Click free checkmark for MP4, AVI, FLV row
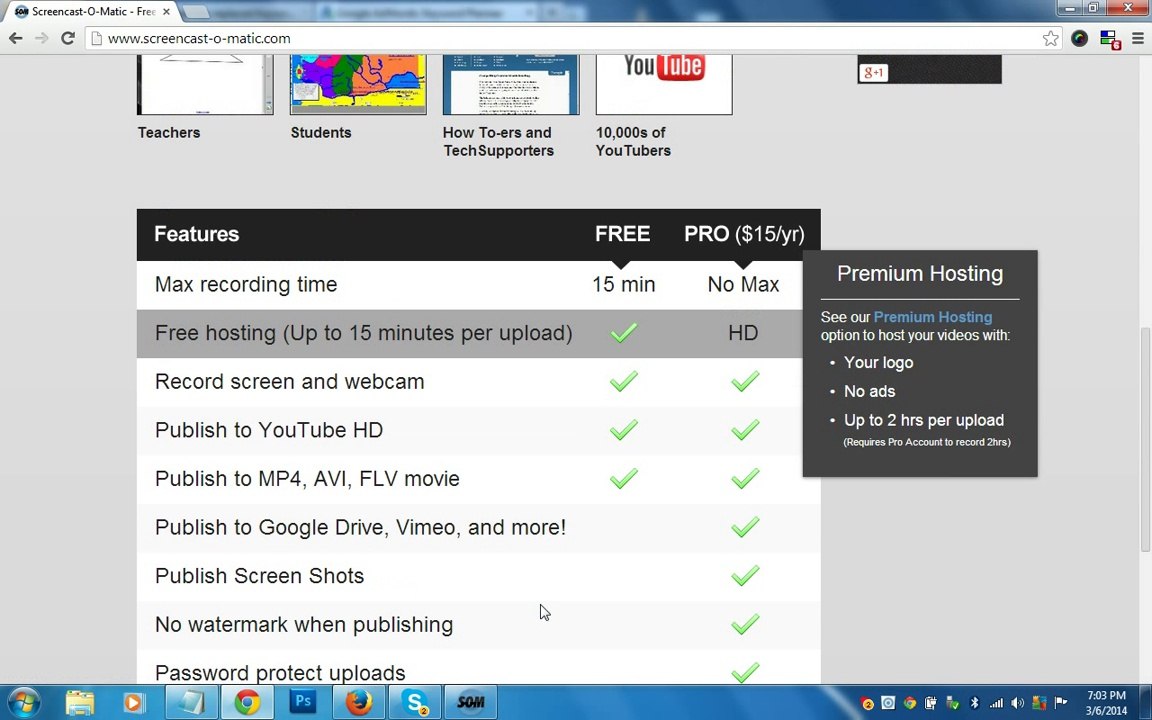Image resolution: width=1152 pixels, height=720 pixels. click(x=623, y=478)
